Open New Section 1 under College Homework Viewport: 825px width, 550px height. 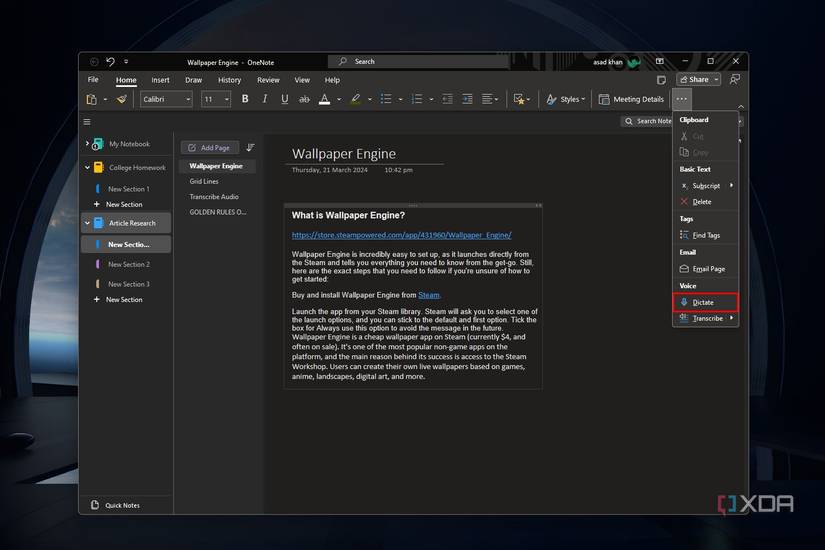click(126, 188)
